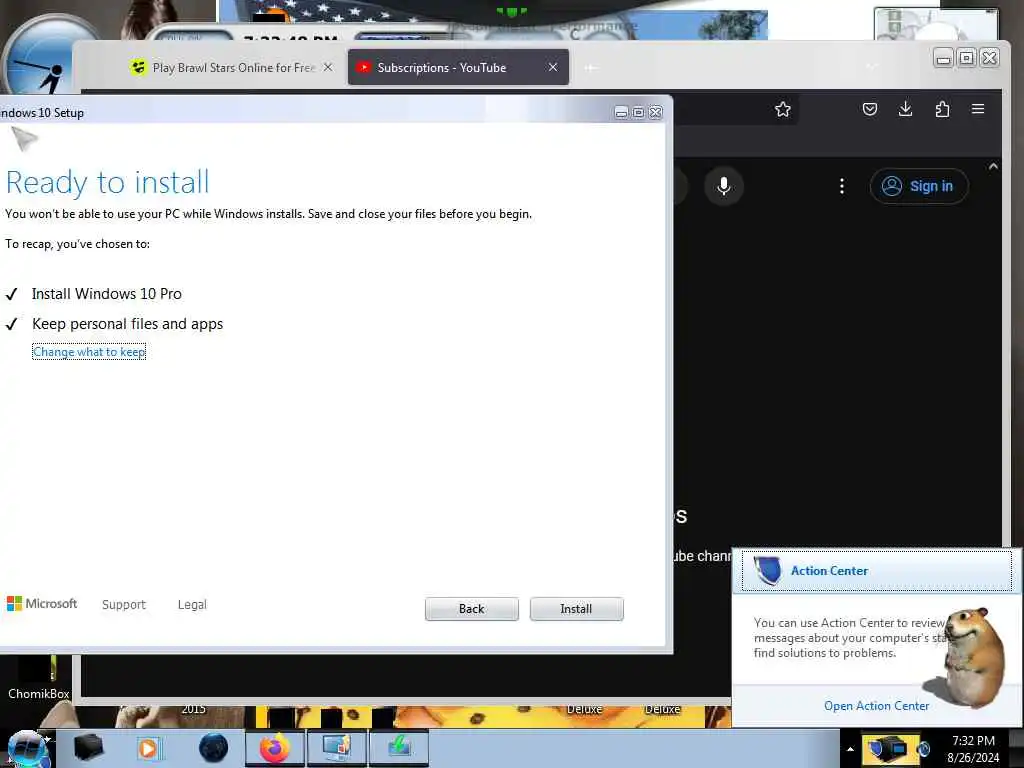
Task: Switch to Firefox from the taskbar
Action: click(275, 748)
